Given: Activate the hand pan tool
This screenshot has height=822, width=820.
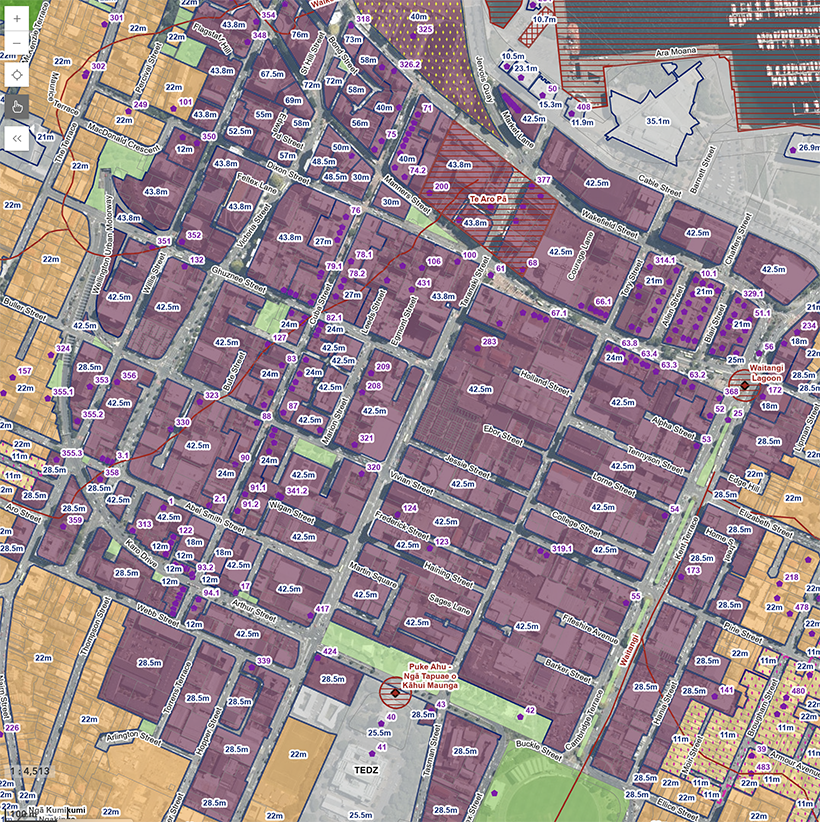Looking at the screenshot, I should tap(17, 105).
